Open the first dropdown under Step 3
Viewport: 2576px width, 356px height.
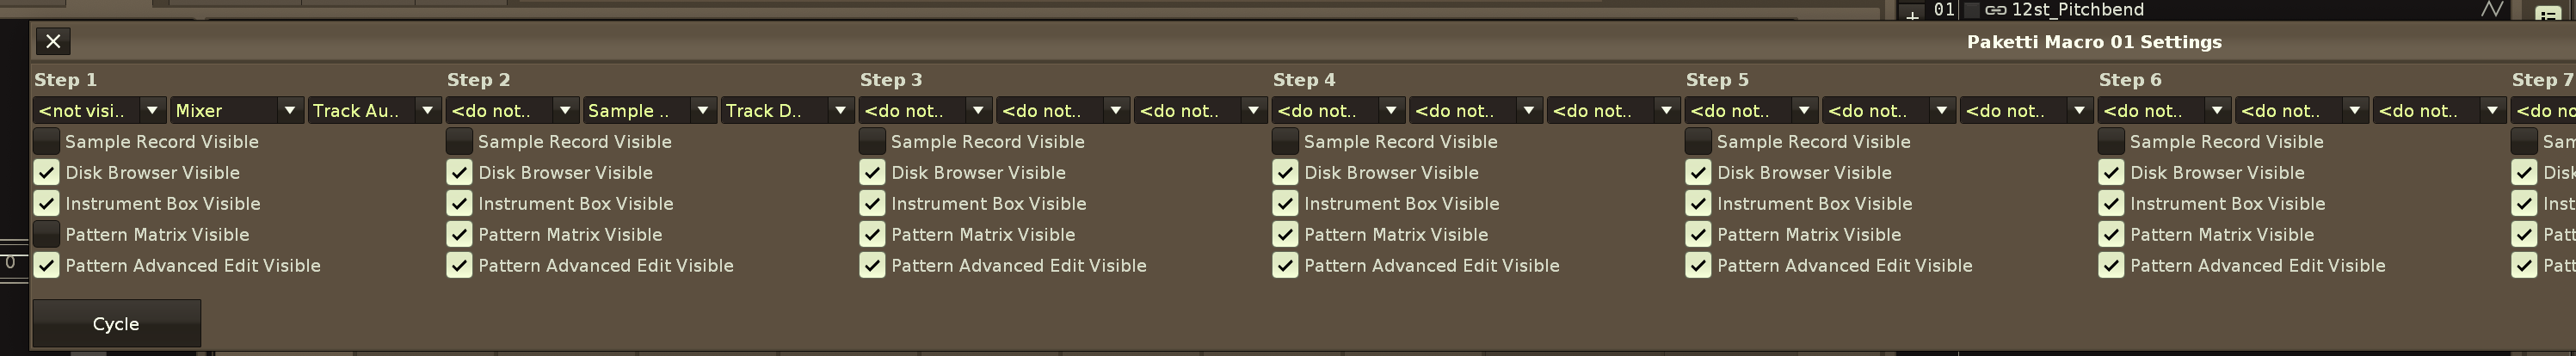click(x=925, y=111)
